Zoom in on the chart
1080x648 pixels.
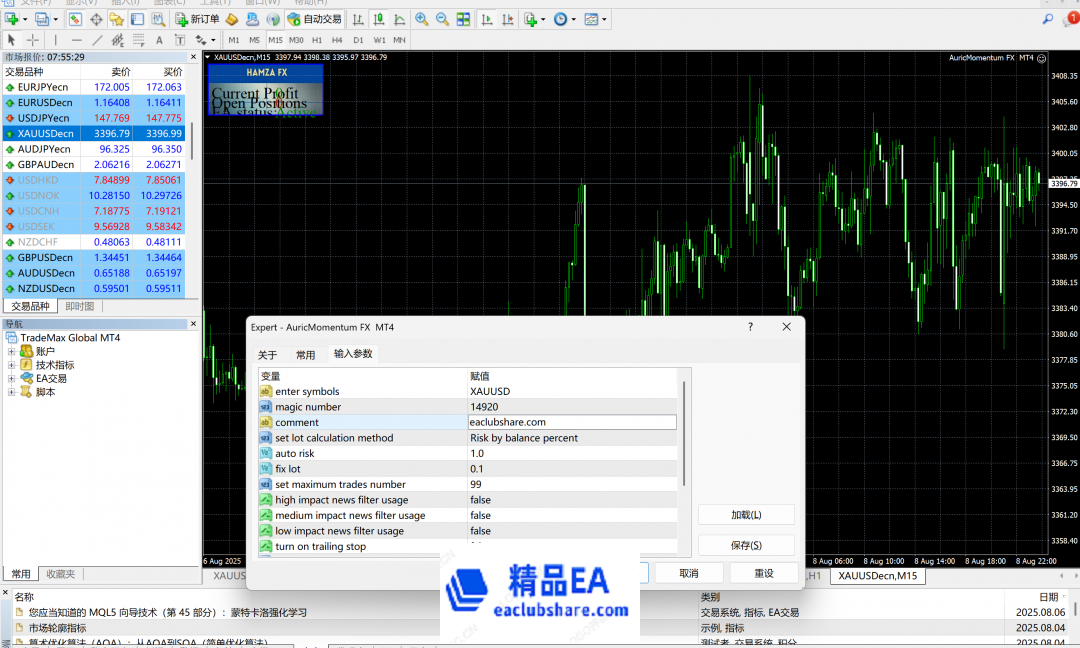tap(422, 19)
